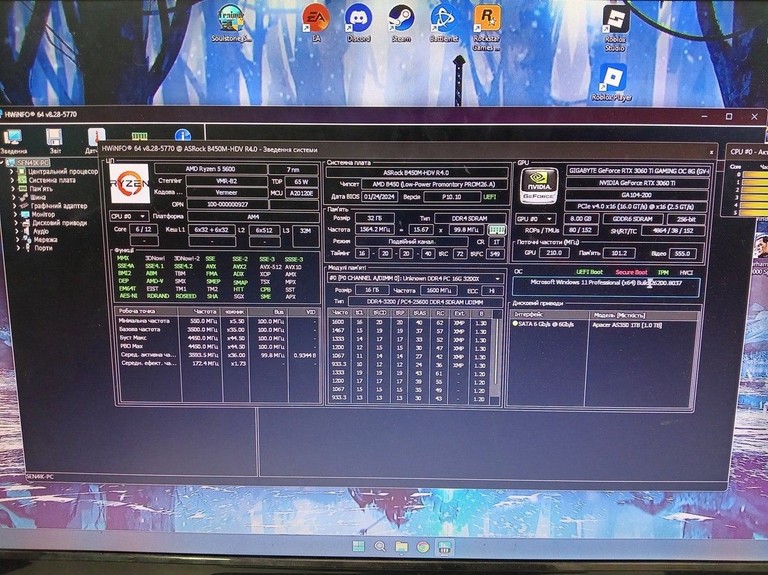Click the Буст Макс row in clock table
Viewport: 768px width, 575px height.
click(216, 338)
